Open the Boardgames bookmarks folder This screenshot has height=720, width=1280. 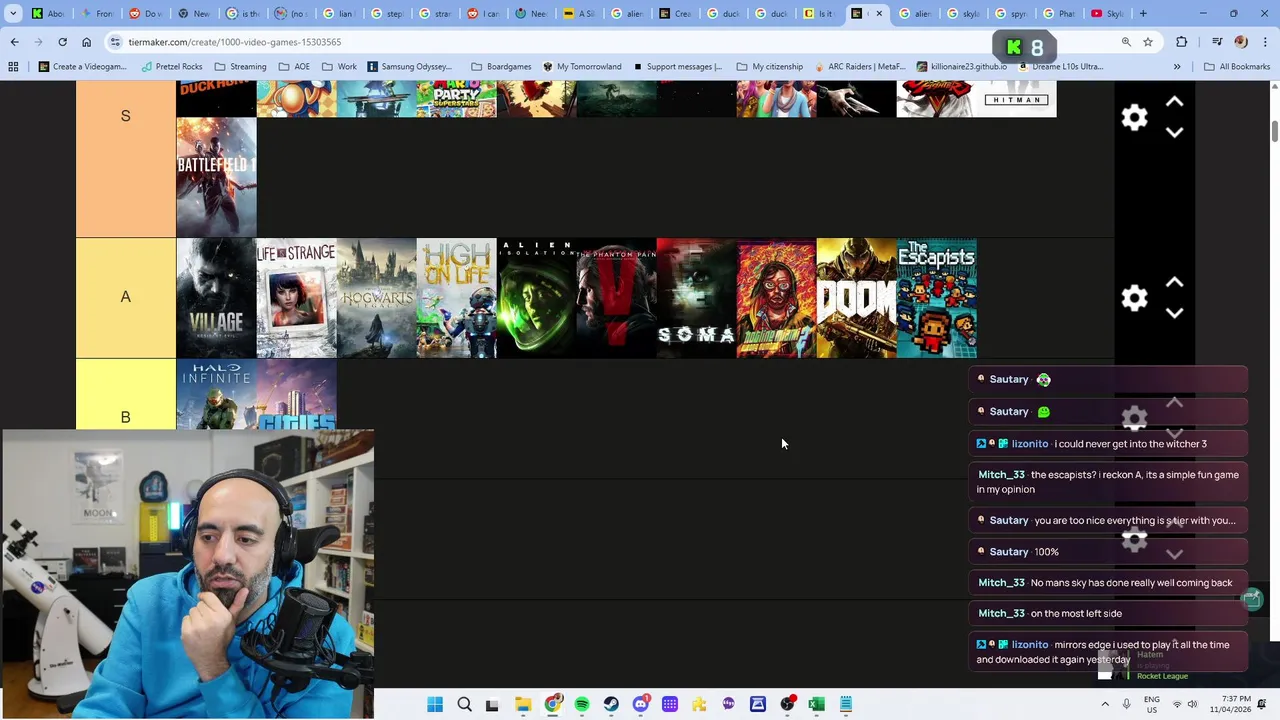click(x=501, y=67)
